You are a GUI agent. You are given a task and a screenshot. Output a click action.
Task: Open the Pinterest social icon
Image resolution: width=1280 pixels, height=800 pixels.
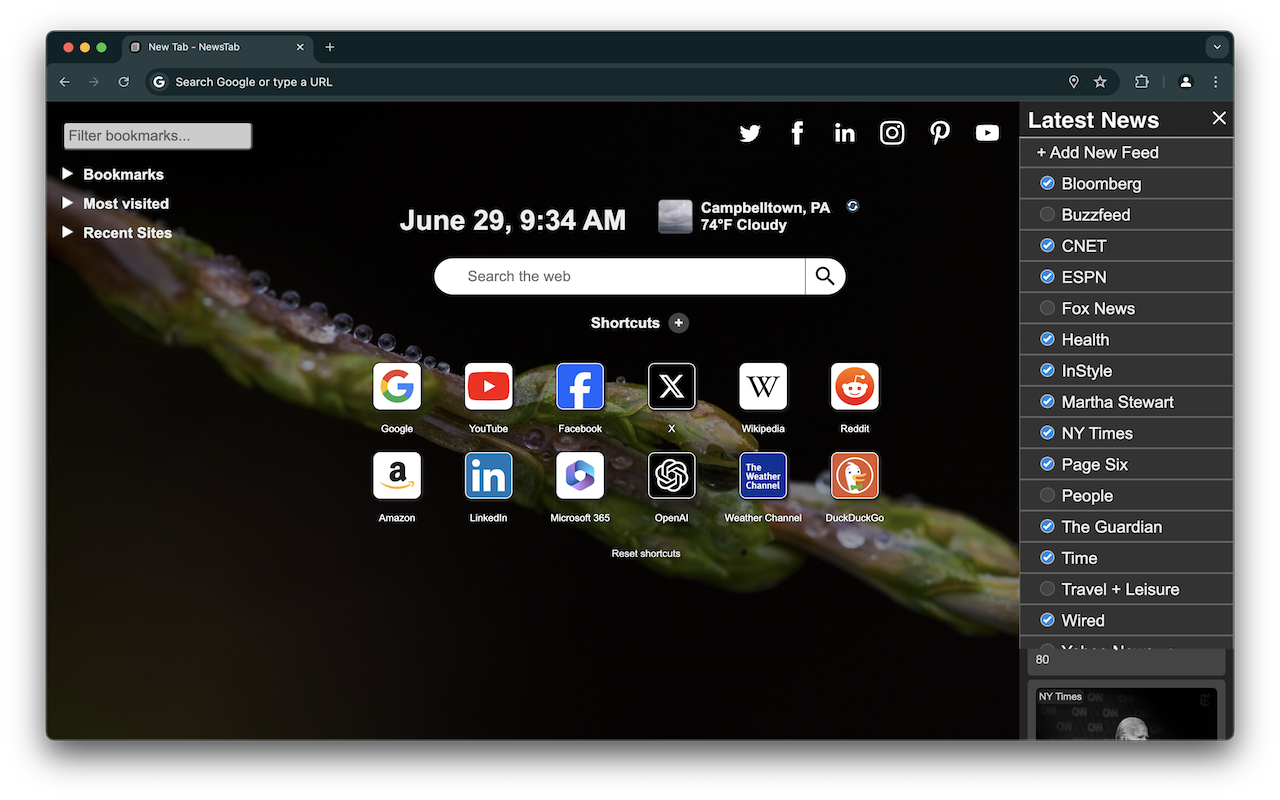[940, 133]
